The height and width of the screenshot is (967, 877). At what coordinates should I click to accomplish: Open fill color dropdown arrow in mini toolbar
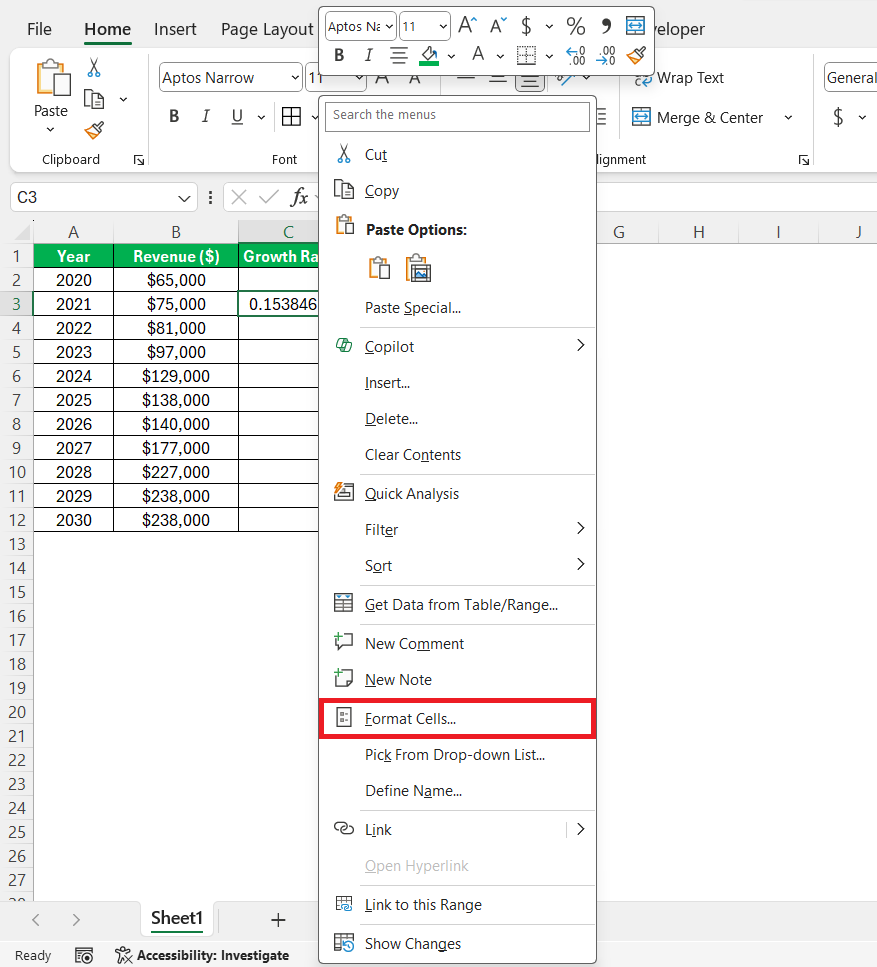tap(451, 56)
